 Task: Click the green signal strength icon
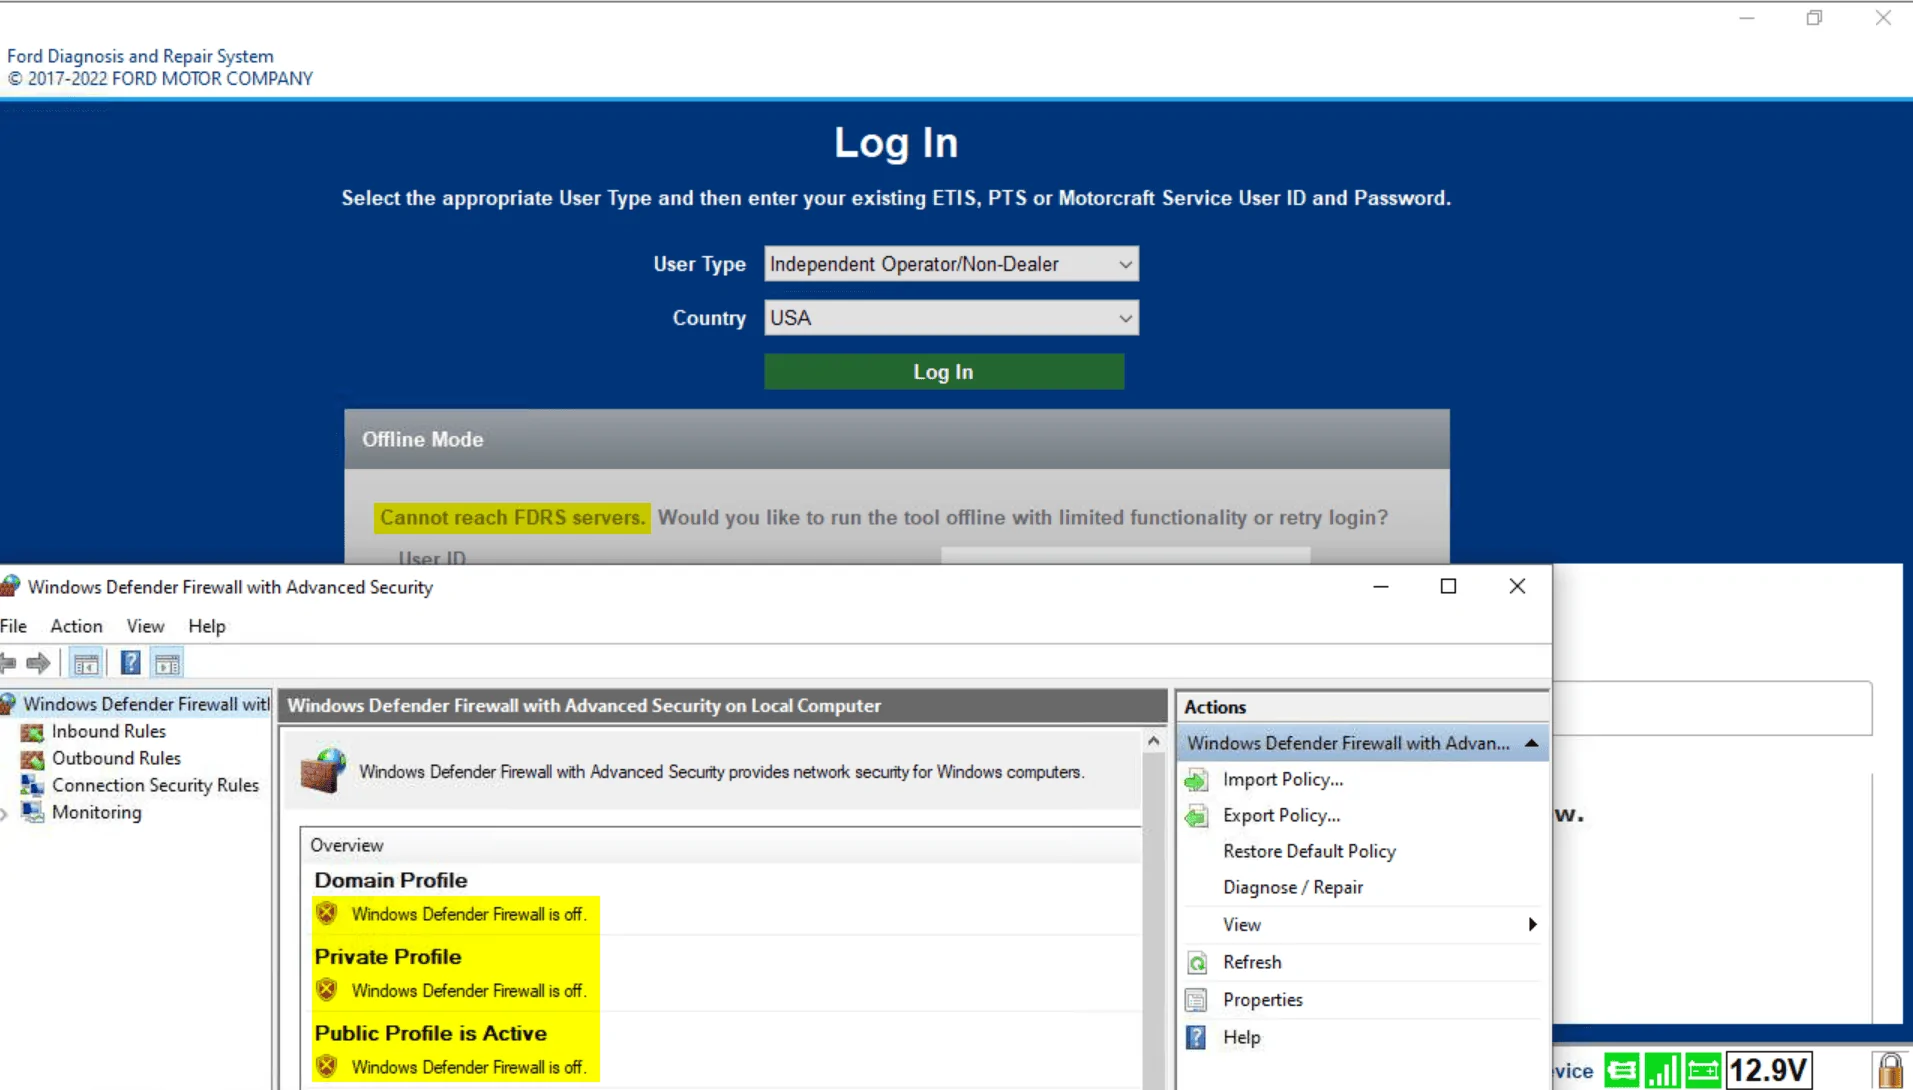click(1662, 1071)
